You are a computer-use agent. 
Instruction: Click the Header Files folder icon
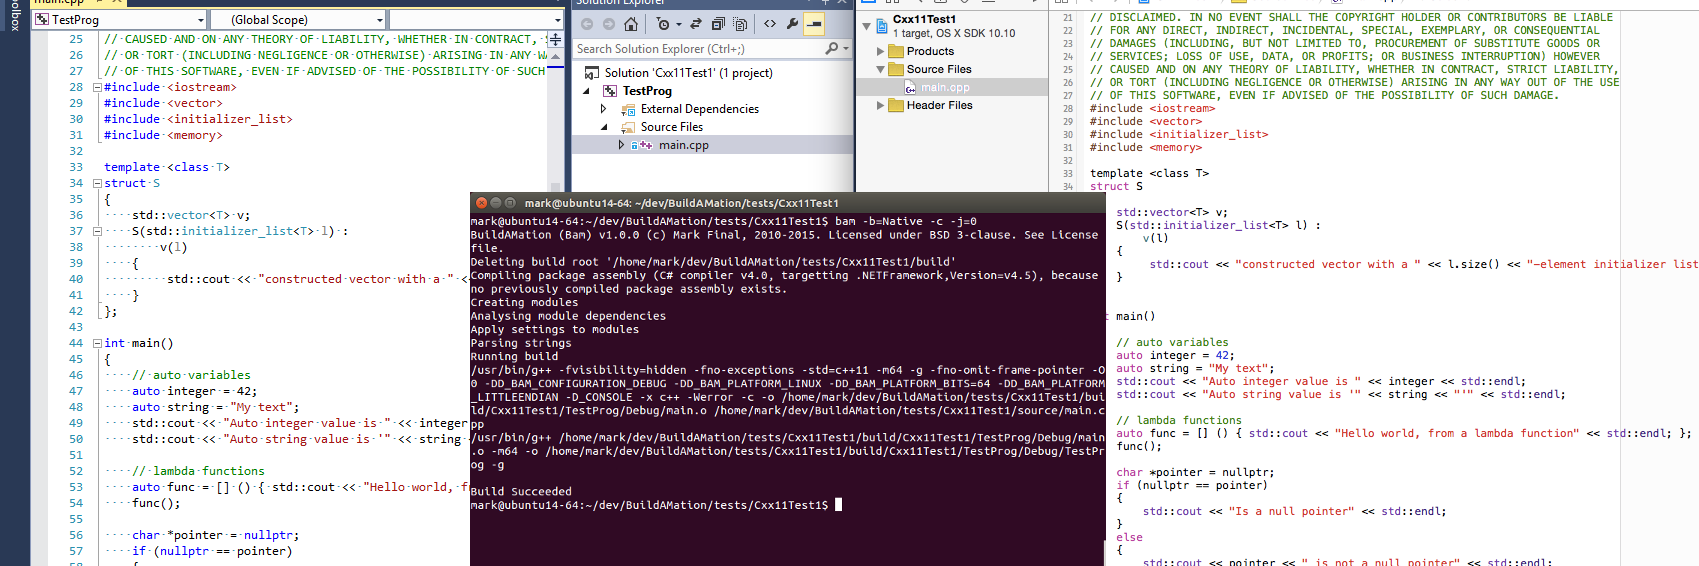[x=895, y=105]
